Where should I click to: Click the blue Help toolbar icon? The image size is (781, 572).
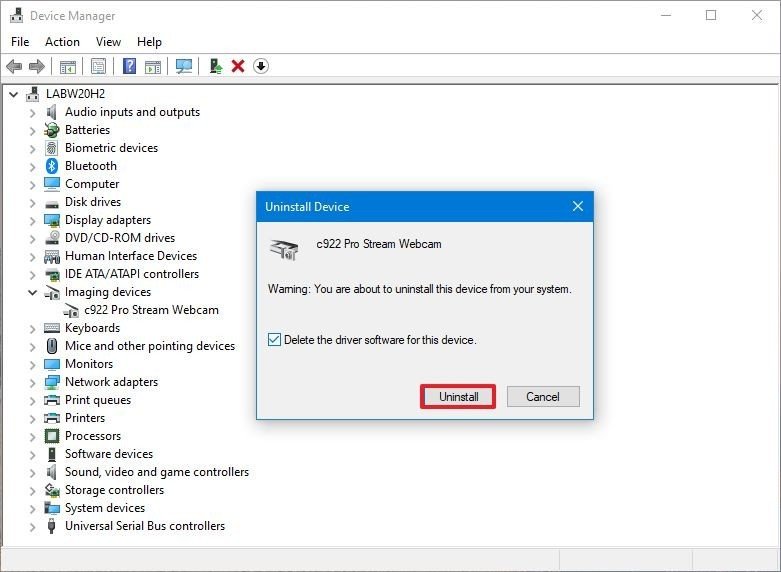pos(130,66)
